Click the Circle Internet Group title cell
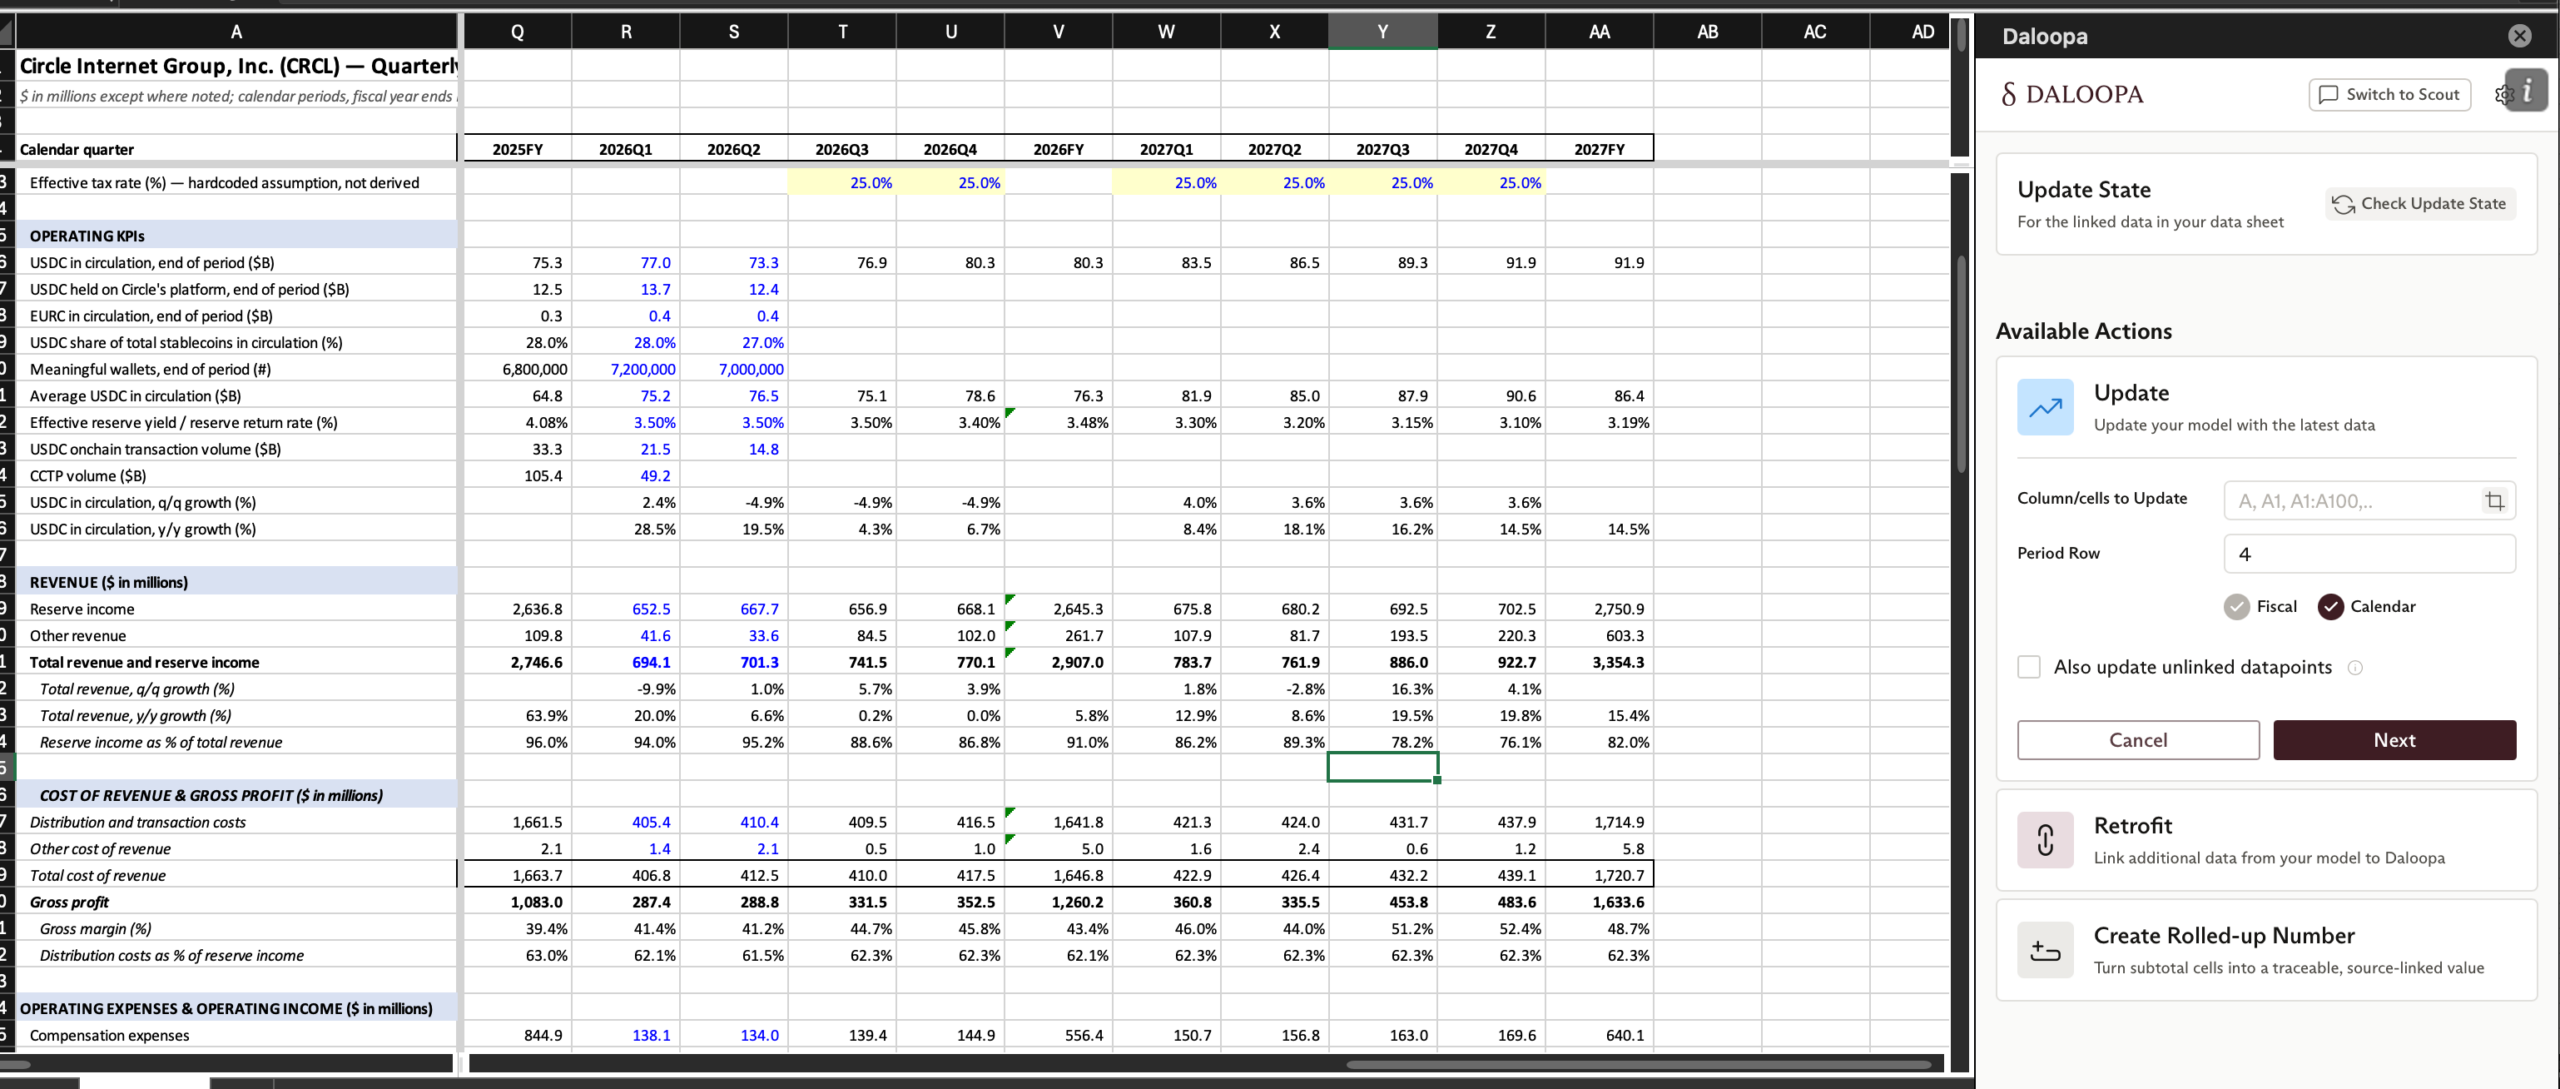The height and width of the screenshot is (1089, 2560). (238, 66)
